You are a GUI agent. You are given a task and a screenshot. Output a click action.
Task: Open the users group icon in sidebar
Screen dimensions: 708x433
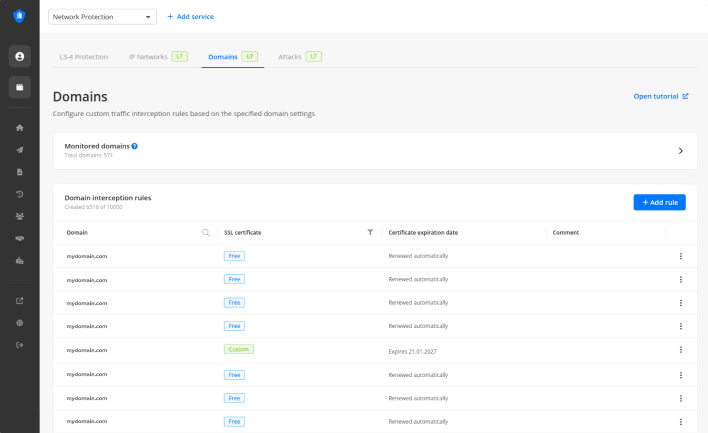[x=20, y=215]
